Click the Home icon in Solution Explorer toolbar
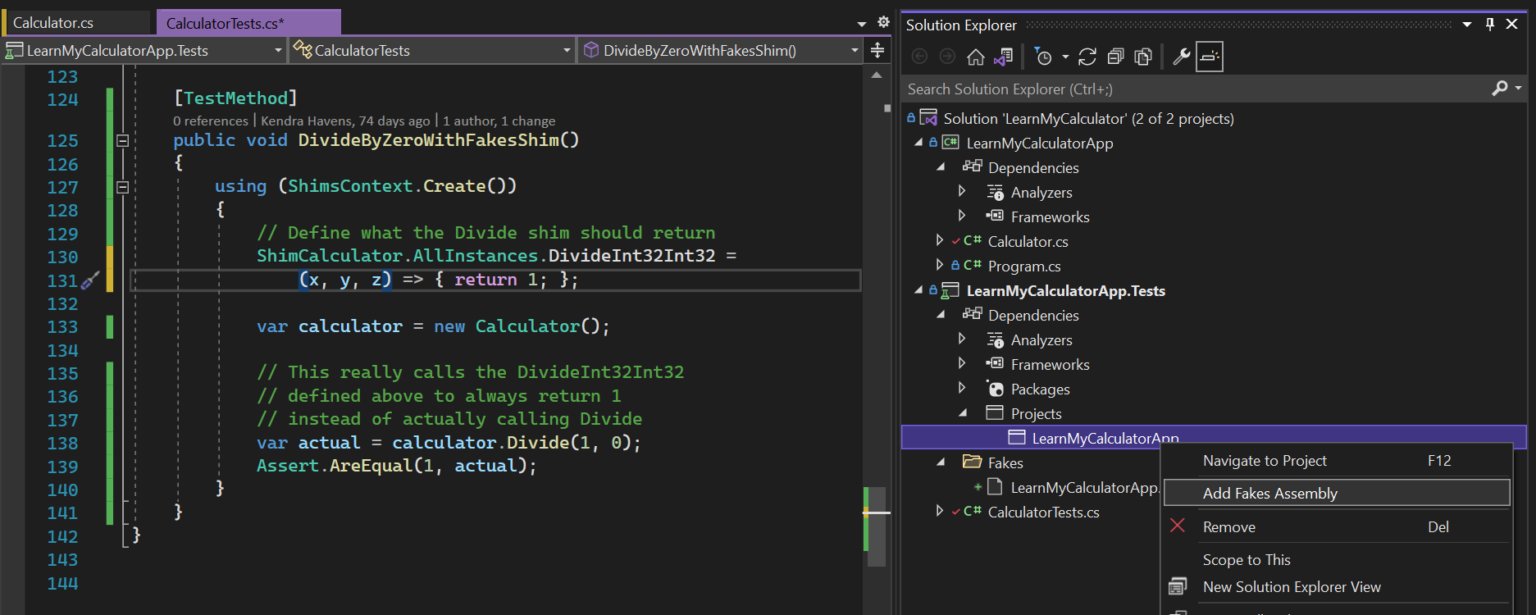The height and width of the screenshot is (615, 1536). tap(975, 57)
